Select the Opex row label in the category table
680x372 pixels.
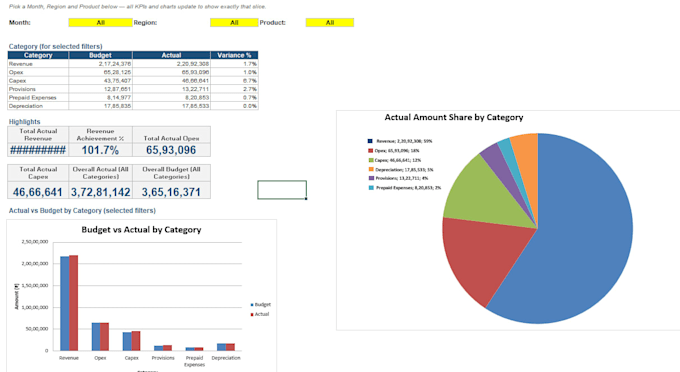[x=38, y=72]
